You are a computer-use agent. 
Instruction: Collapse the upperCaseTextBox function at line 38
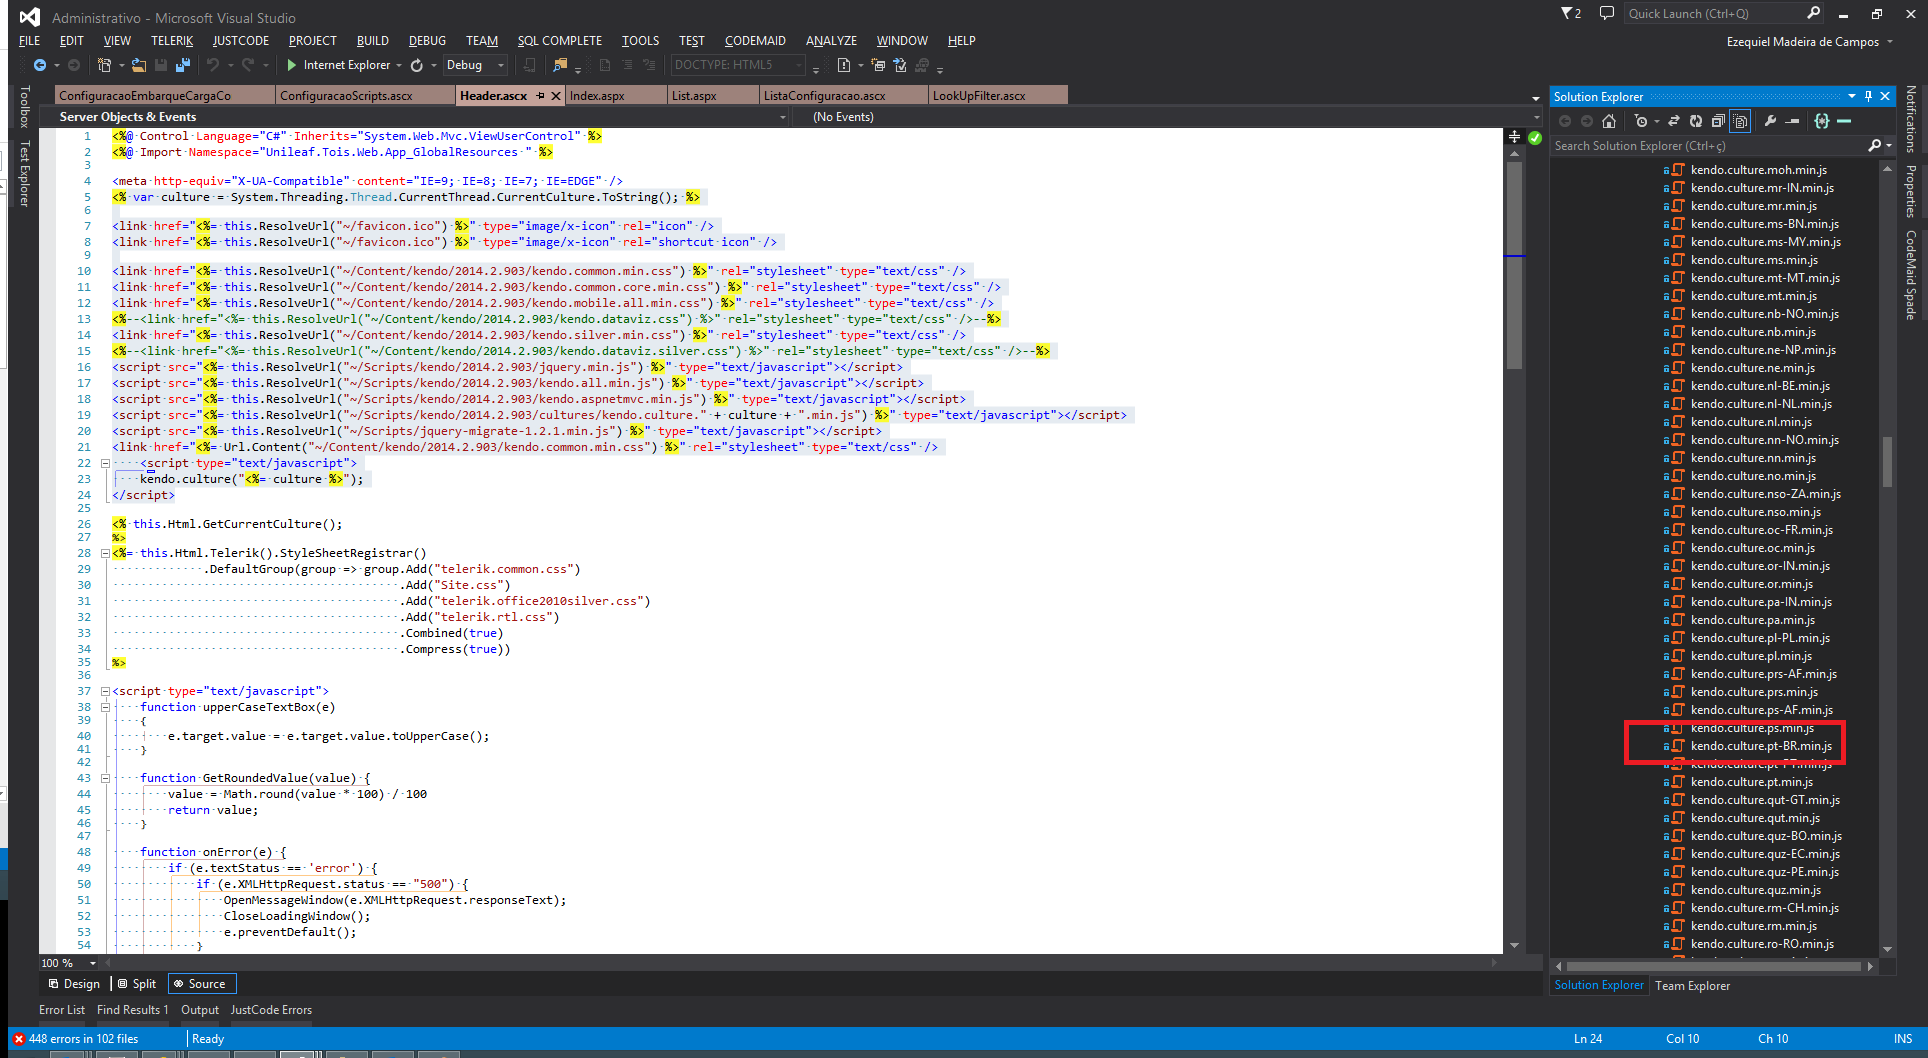(x=105, y=707)
